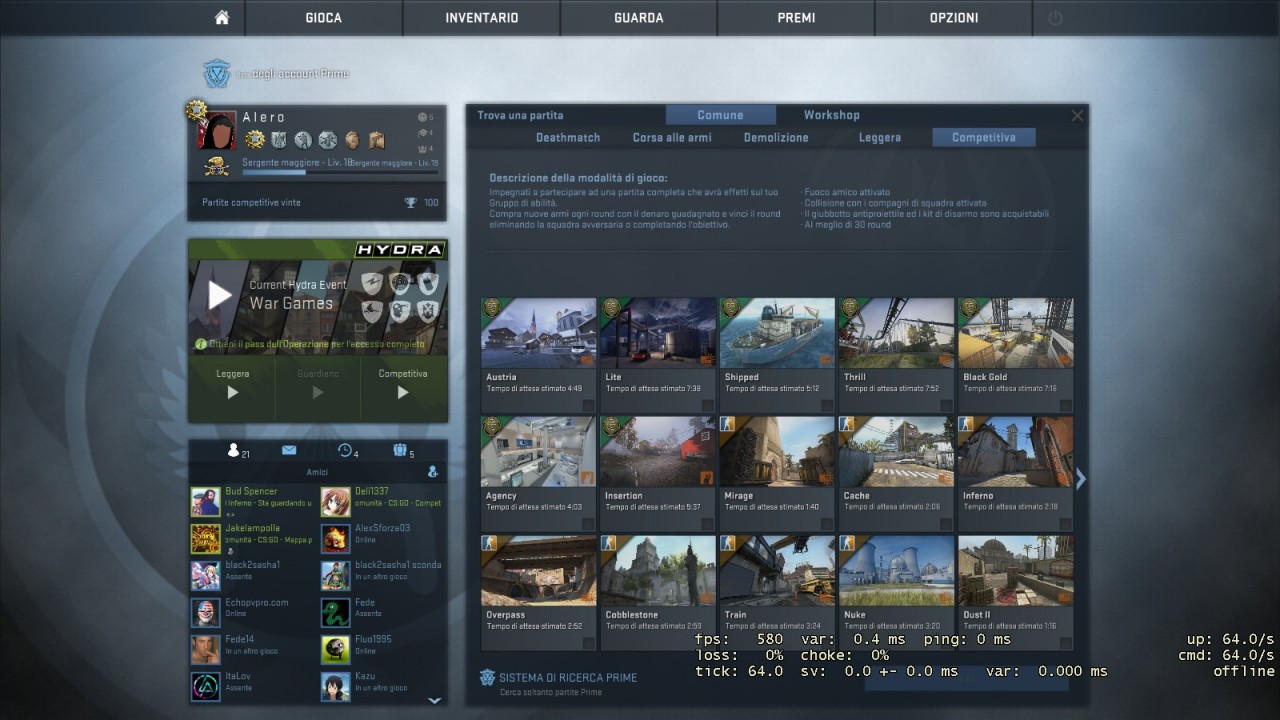Viewport: 1280px width, 720px height.
Task: Tick the Insertion map checkbox
Action: pos(707,524)
